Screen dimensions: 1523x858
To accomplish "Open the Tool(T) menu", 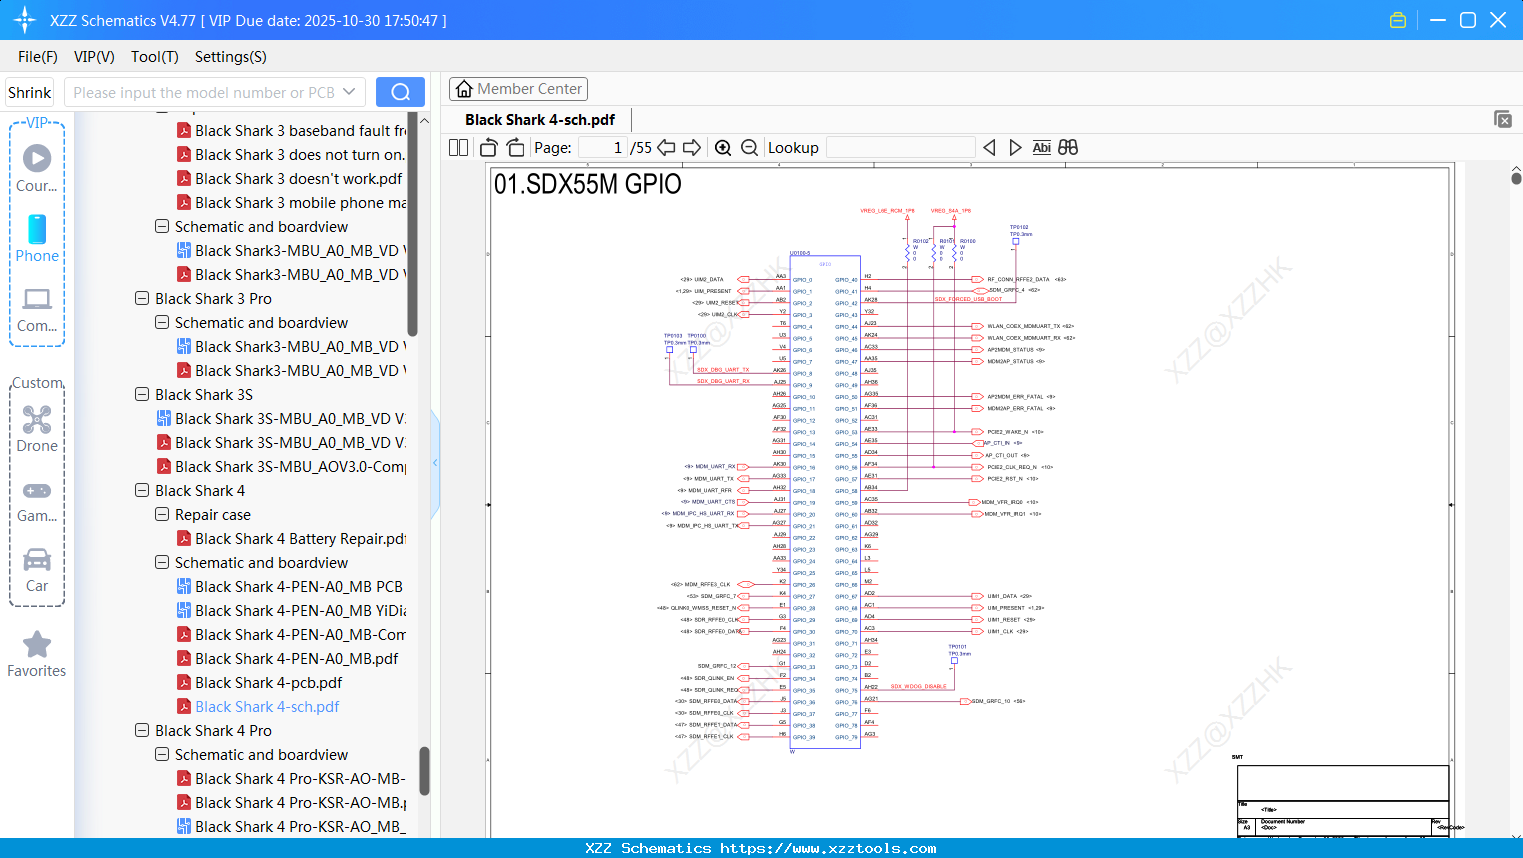I will pos(155,57).
